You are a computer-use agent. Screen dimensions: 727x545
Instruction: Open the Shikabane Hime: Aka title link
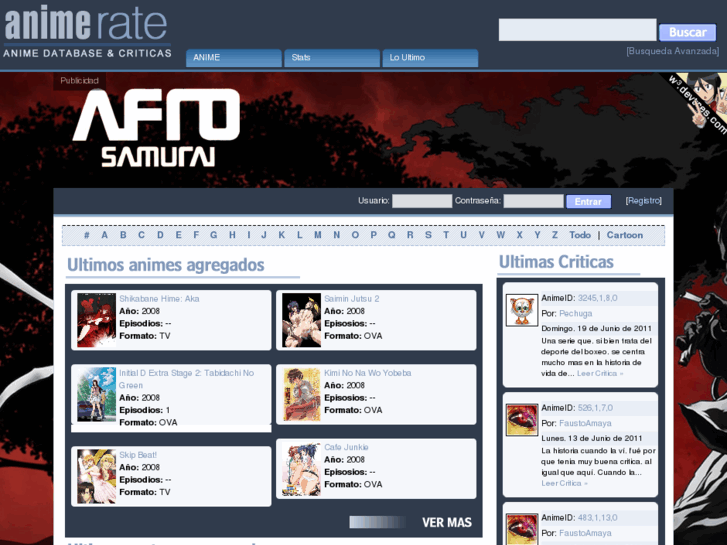coord(159,299)
